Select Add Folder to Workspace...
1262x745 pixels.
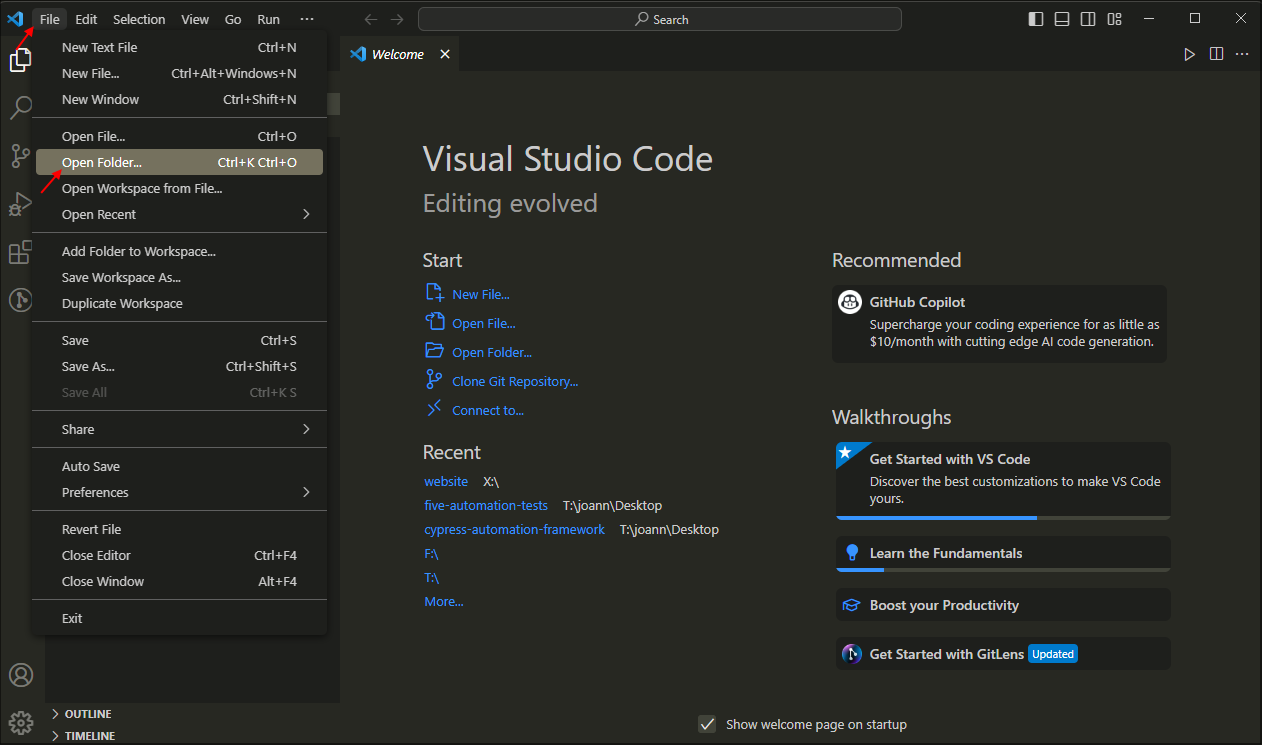180,251
